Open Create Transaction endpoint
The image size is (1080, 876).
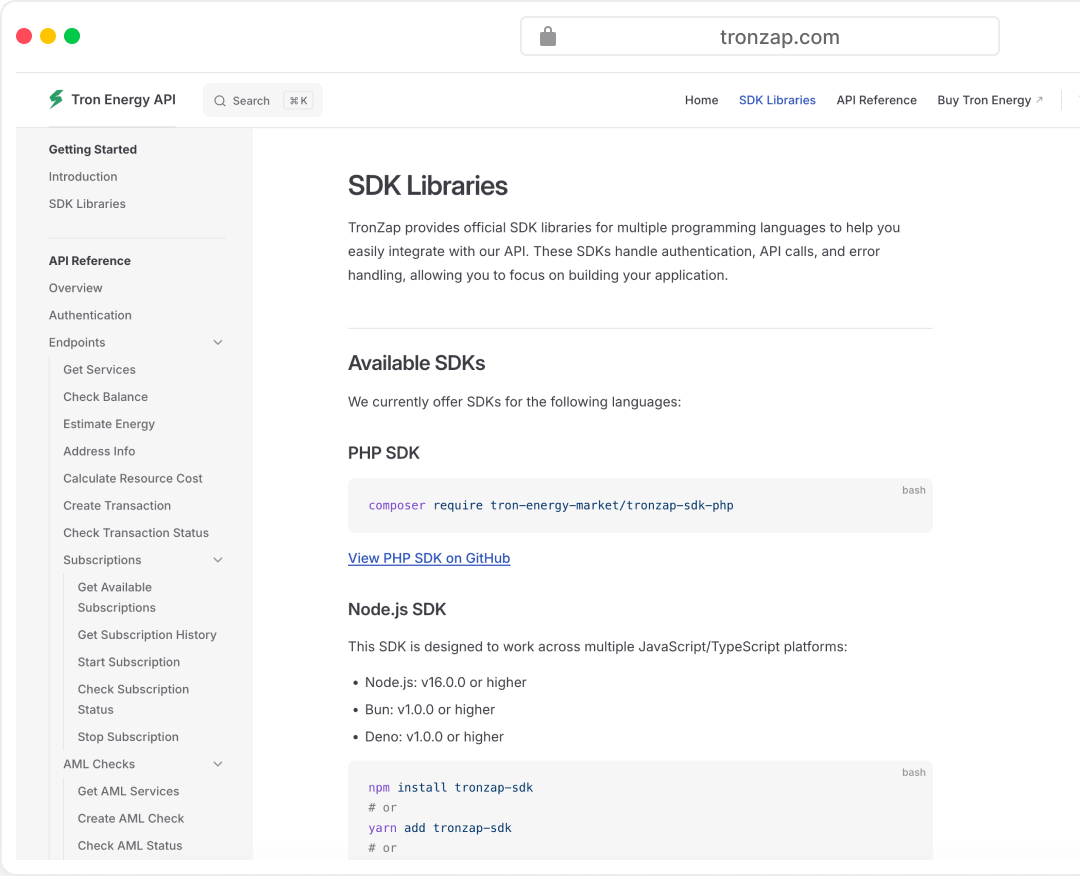coord(117,505)
